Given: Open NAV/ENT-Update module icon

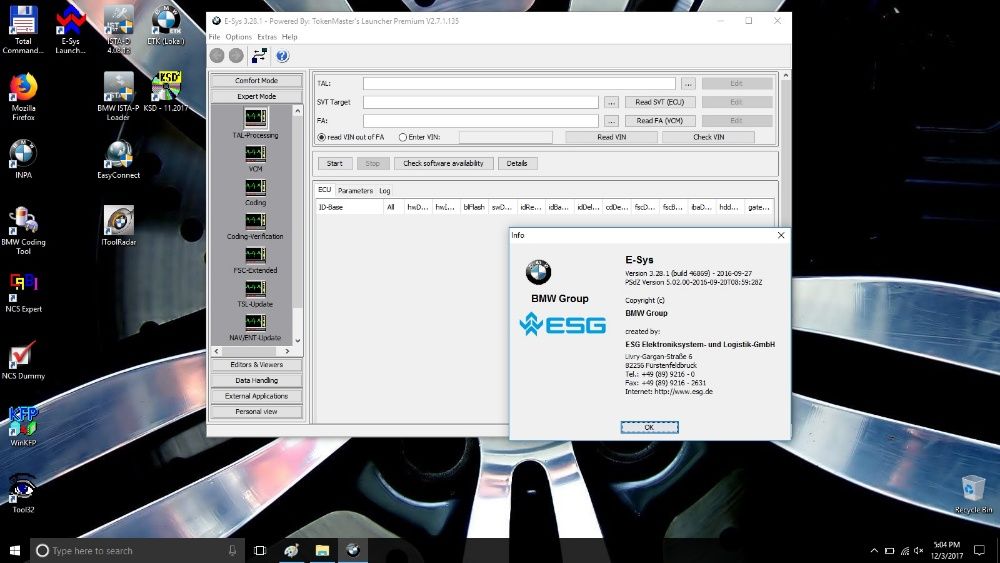Looking at the screenshot, I should click(x=256, y=323).
